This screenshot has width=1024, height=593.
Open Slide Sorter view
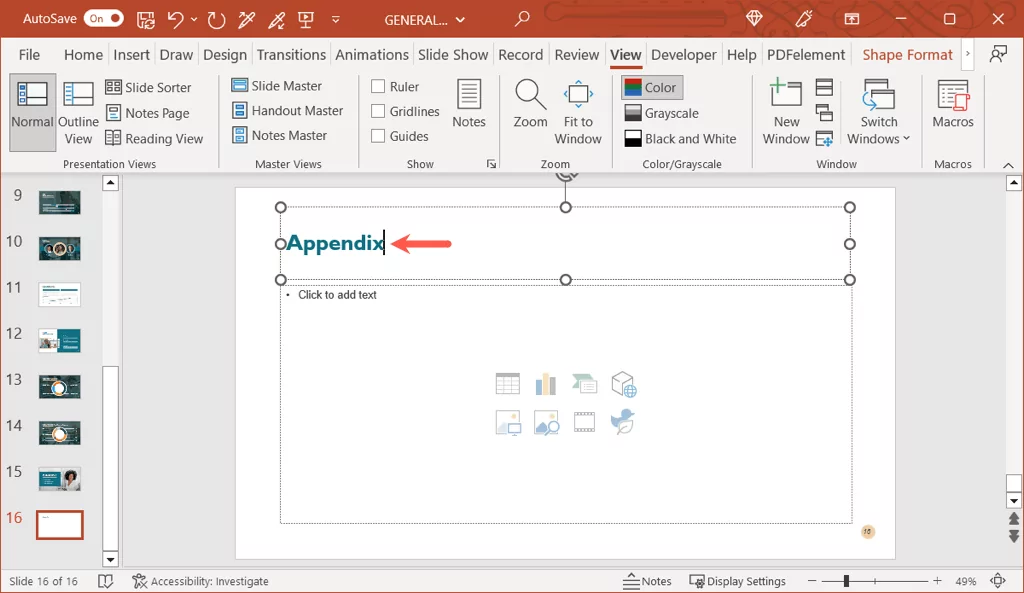pos(148,87)
